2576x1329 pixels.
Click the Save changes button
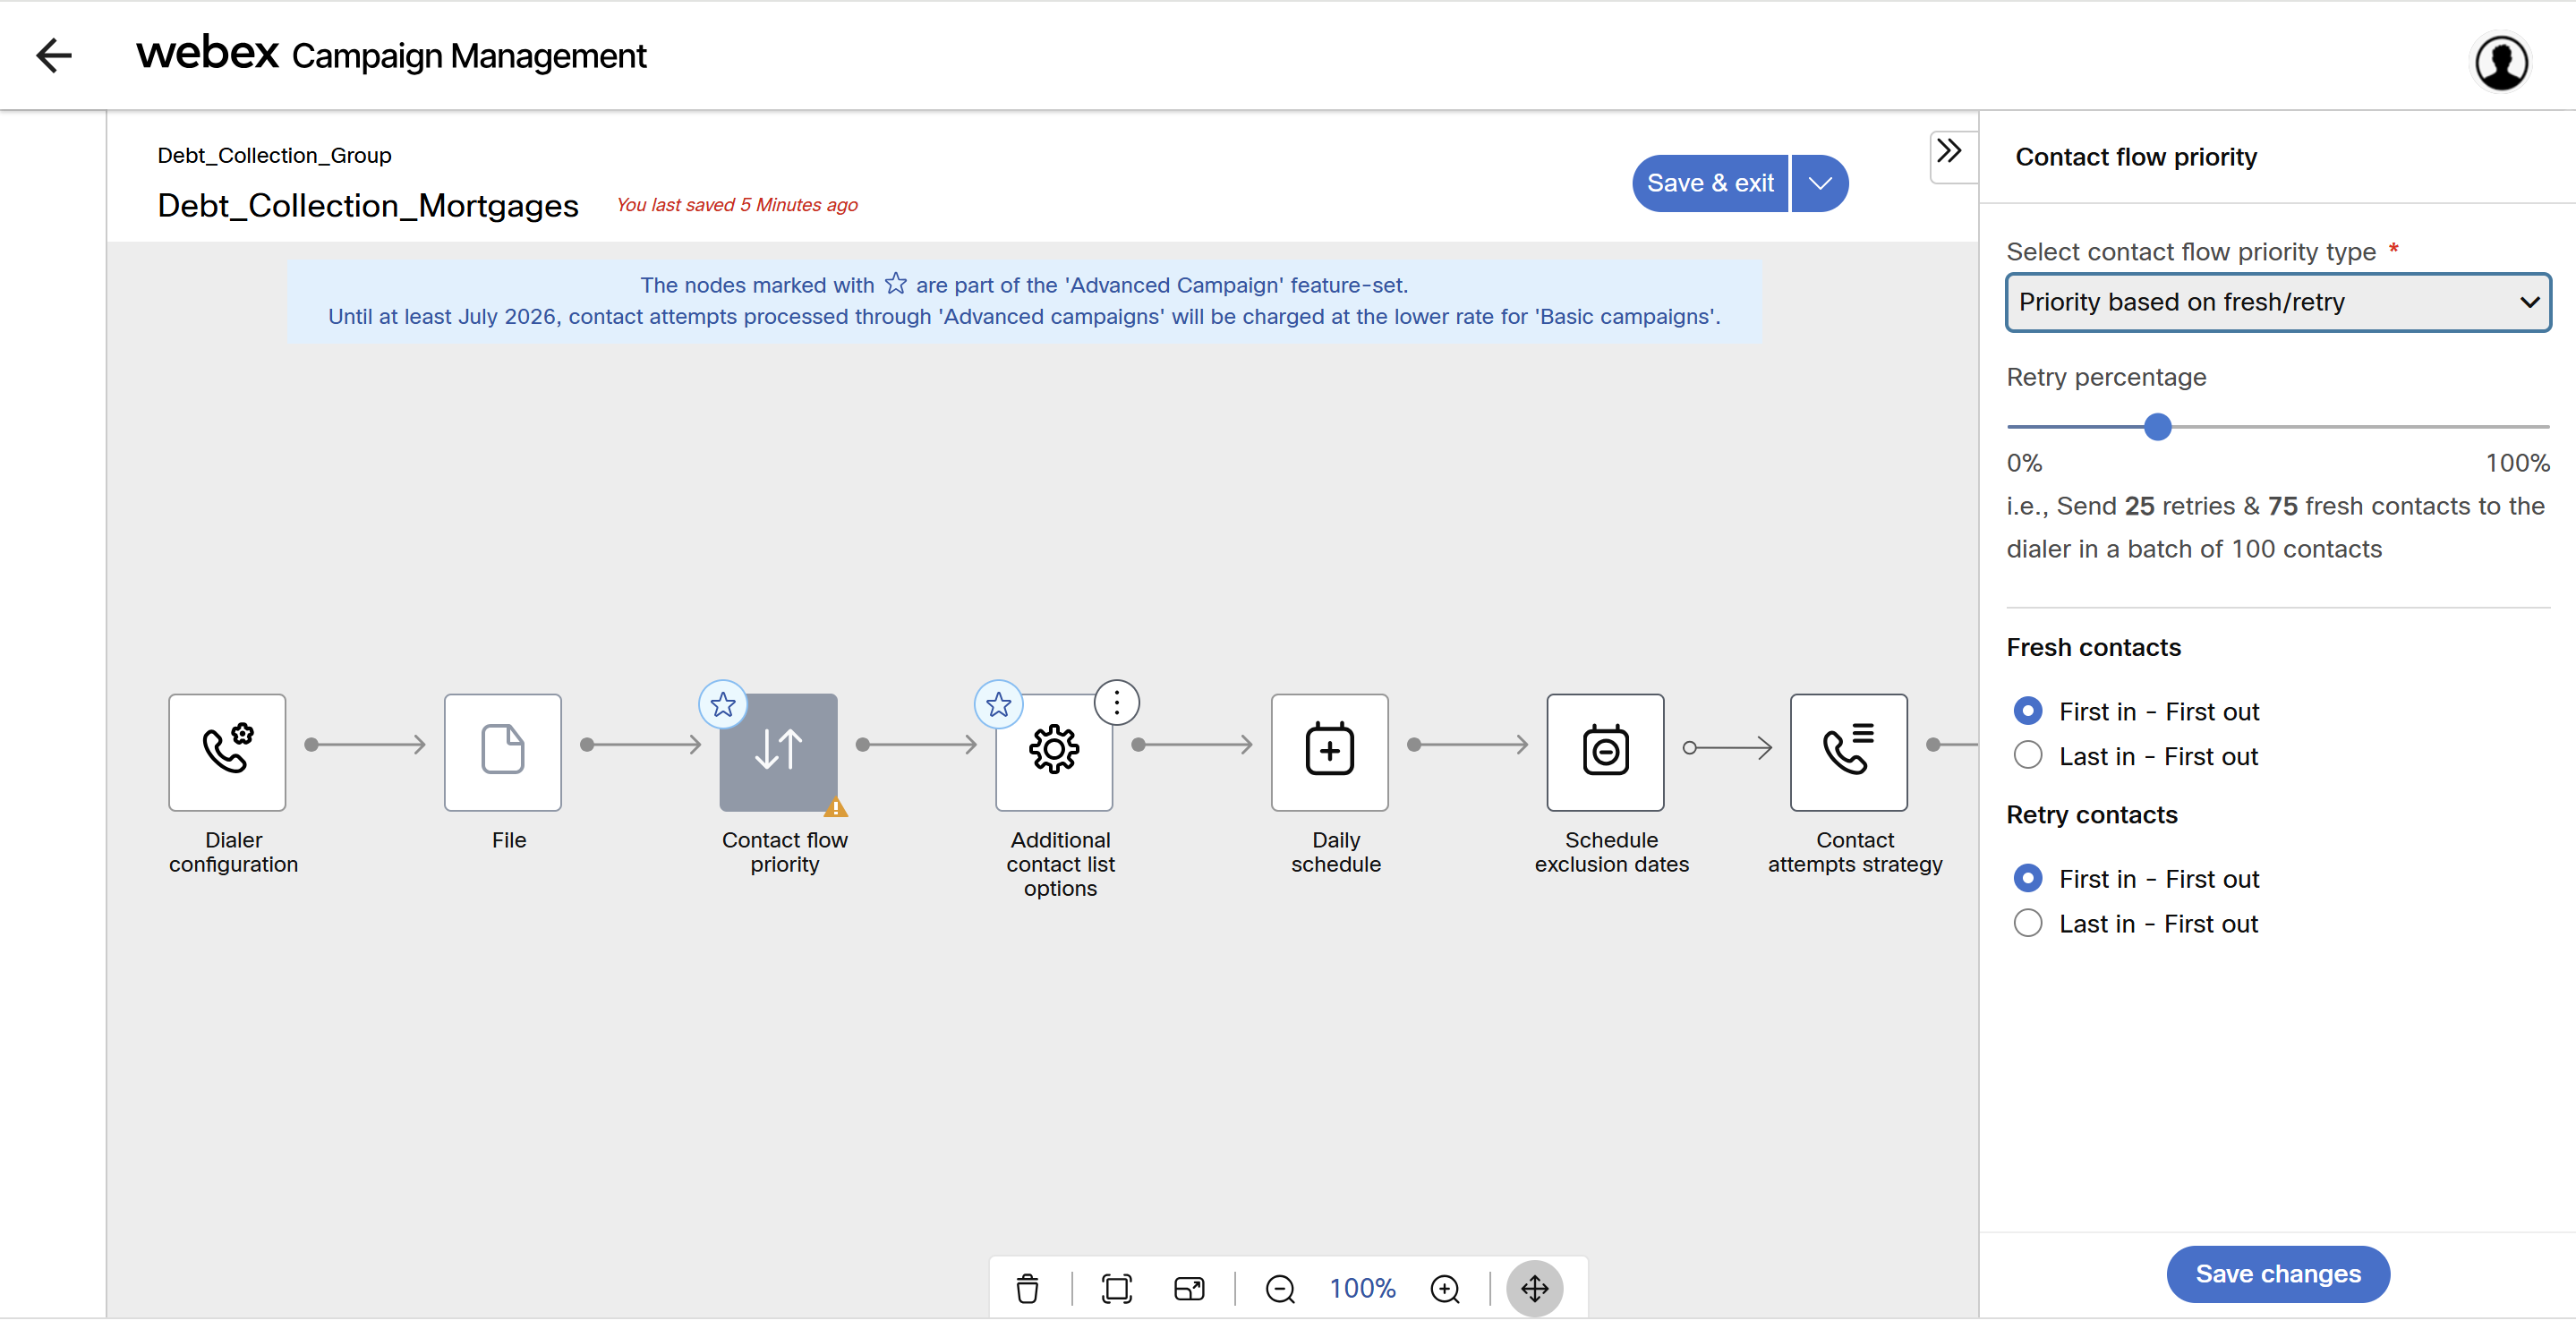[x=2277, y=1273]
